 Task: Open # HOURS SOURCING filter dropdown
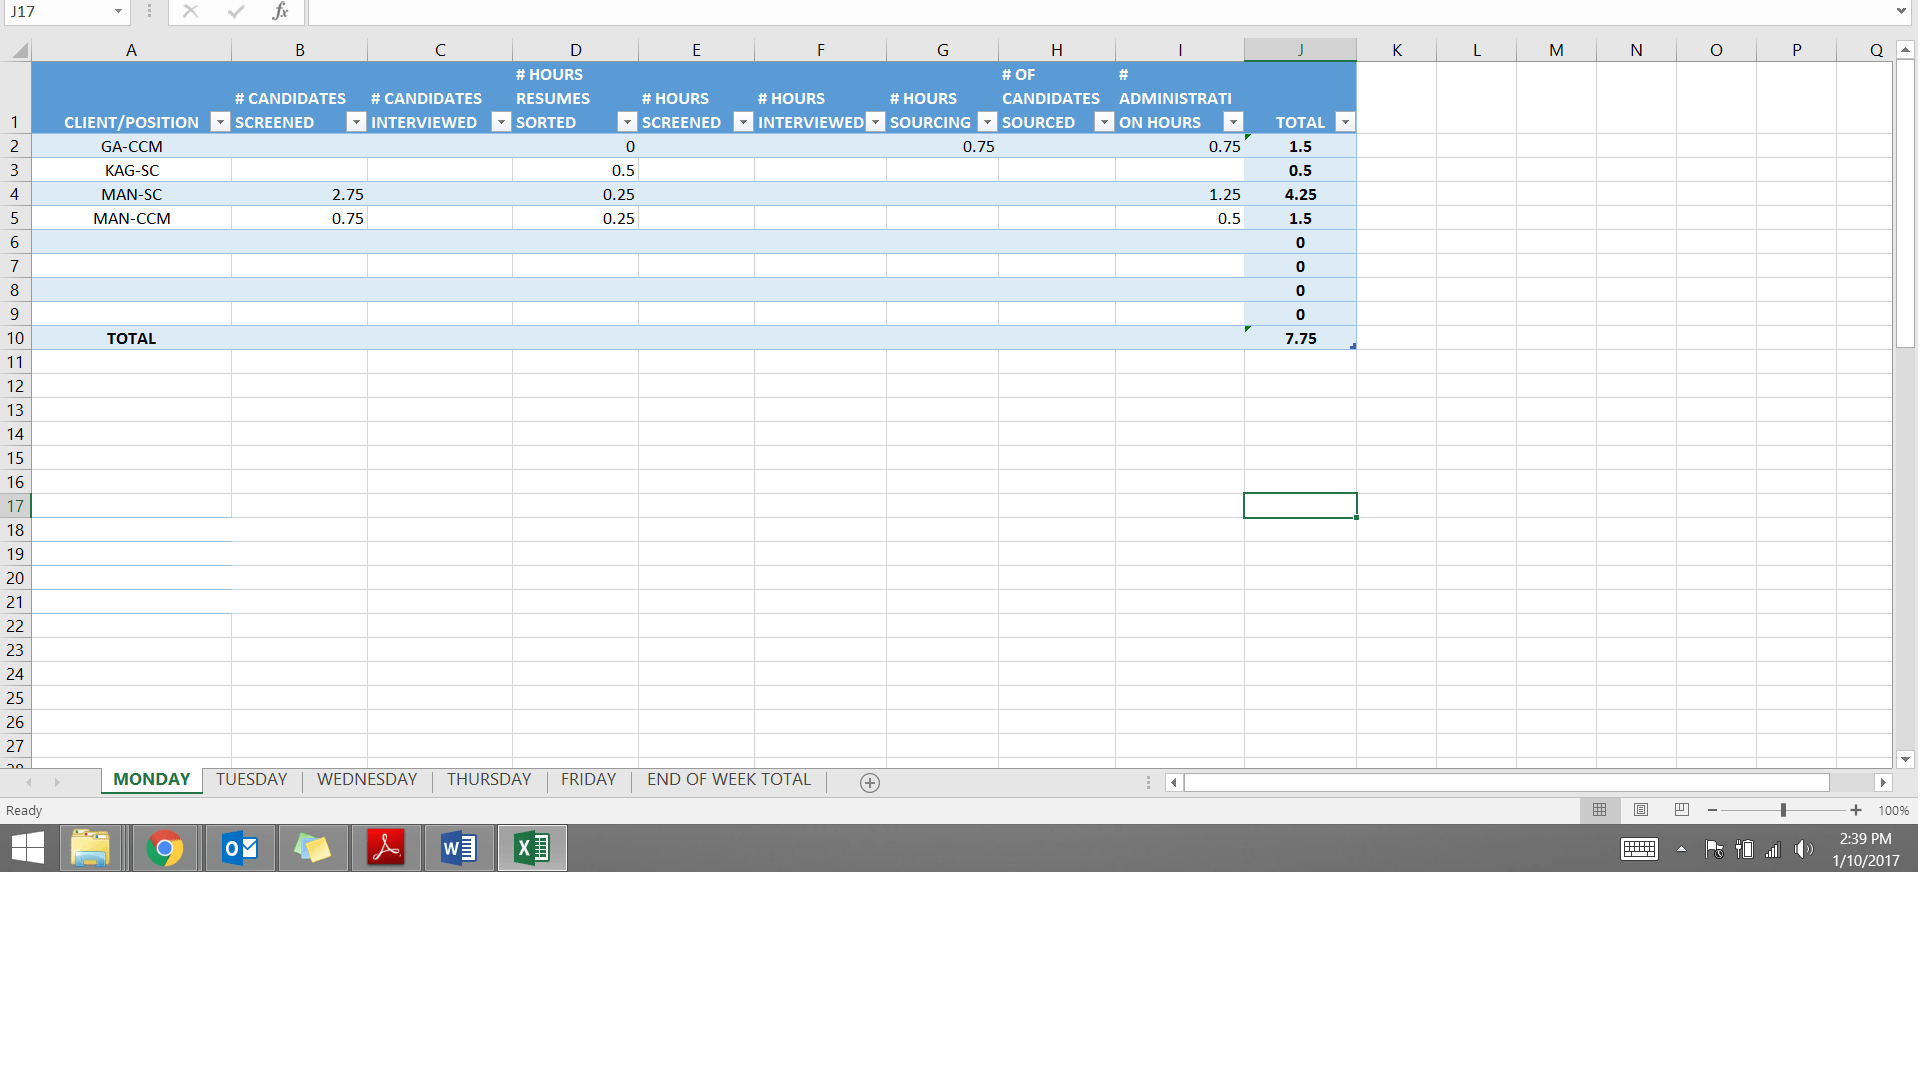987,122
